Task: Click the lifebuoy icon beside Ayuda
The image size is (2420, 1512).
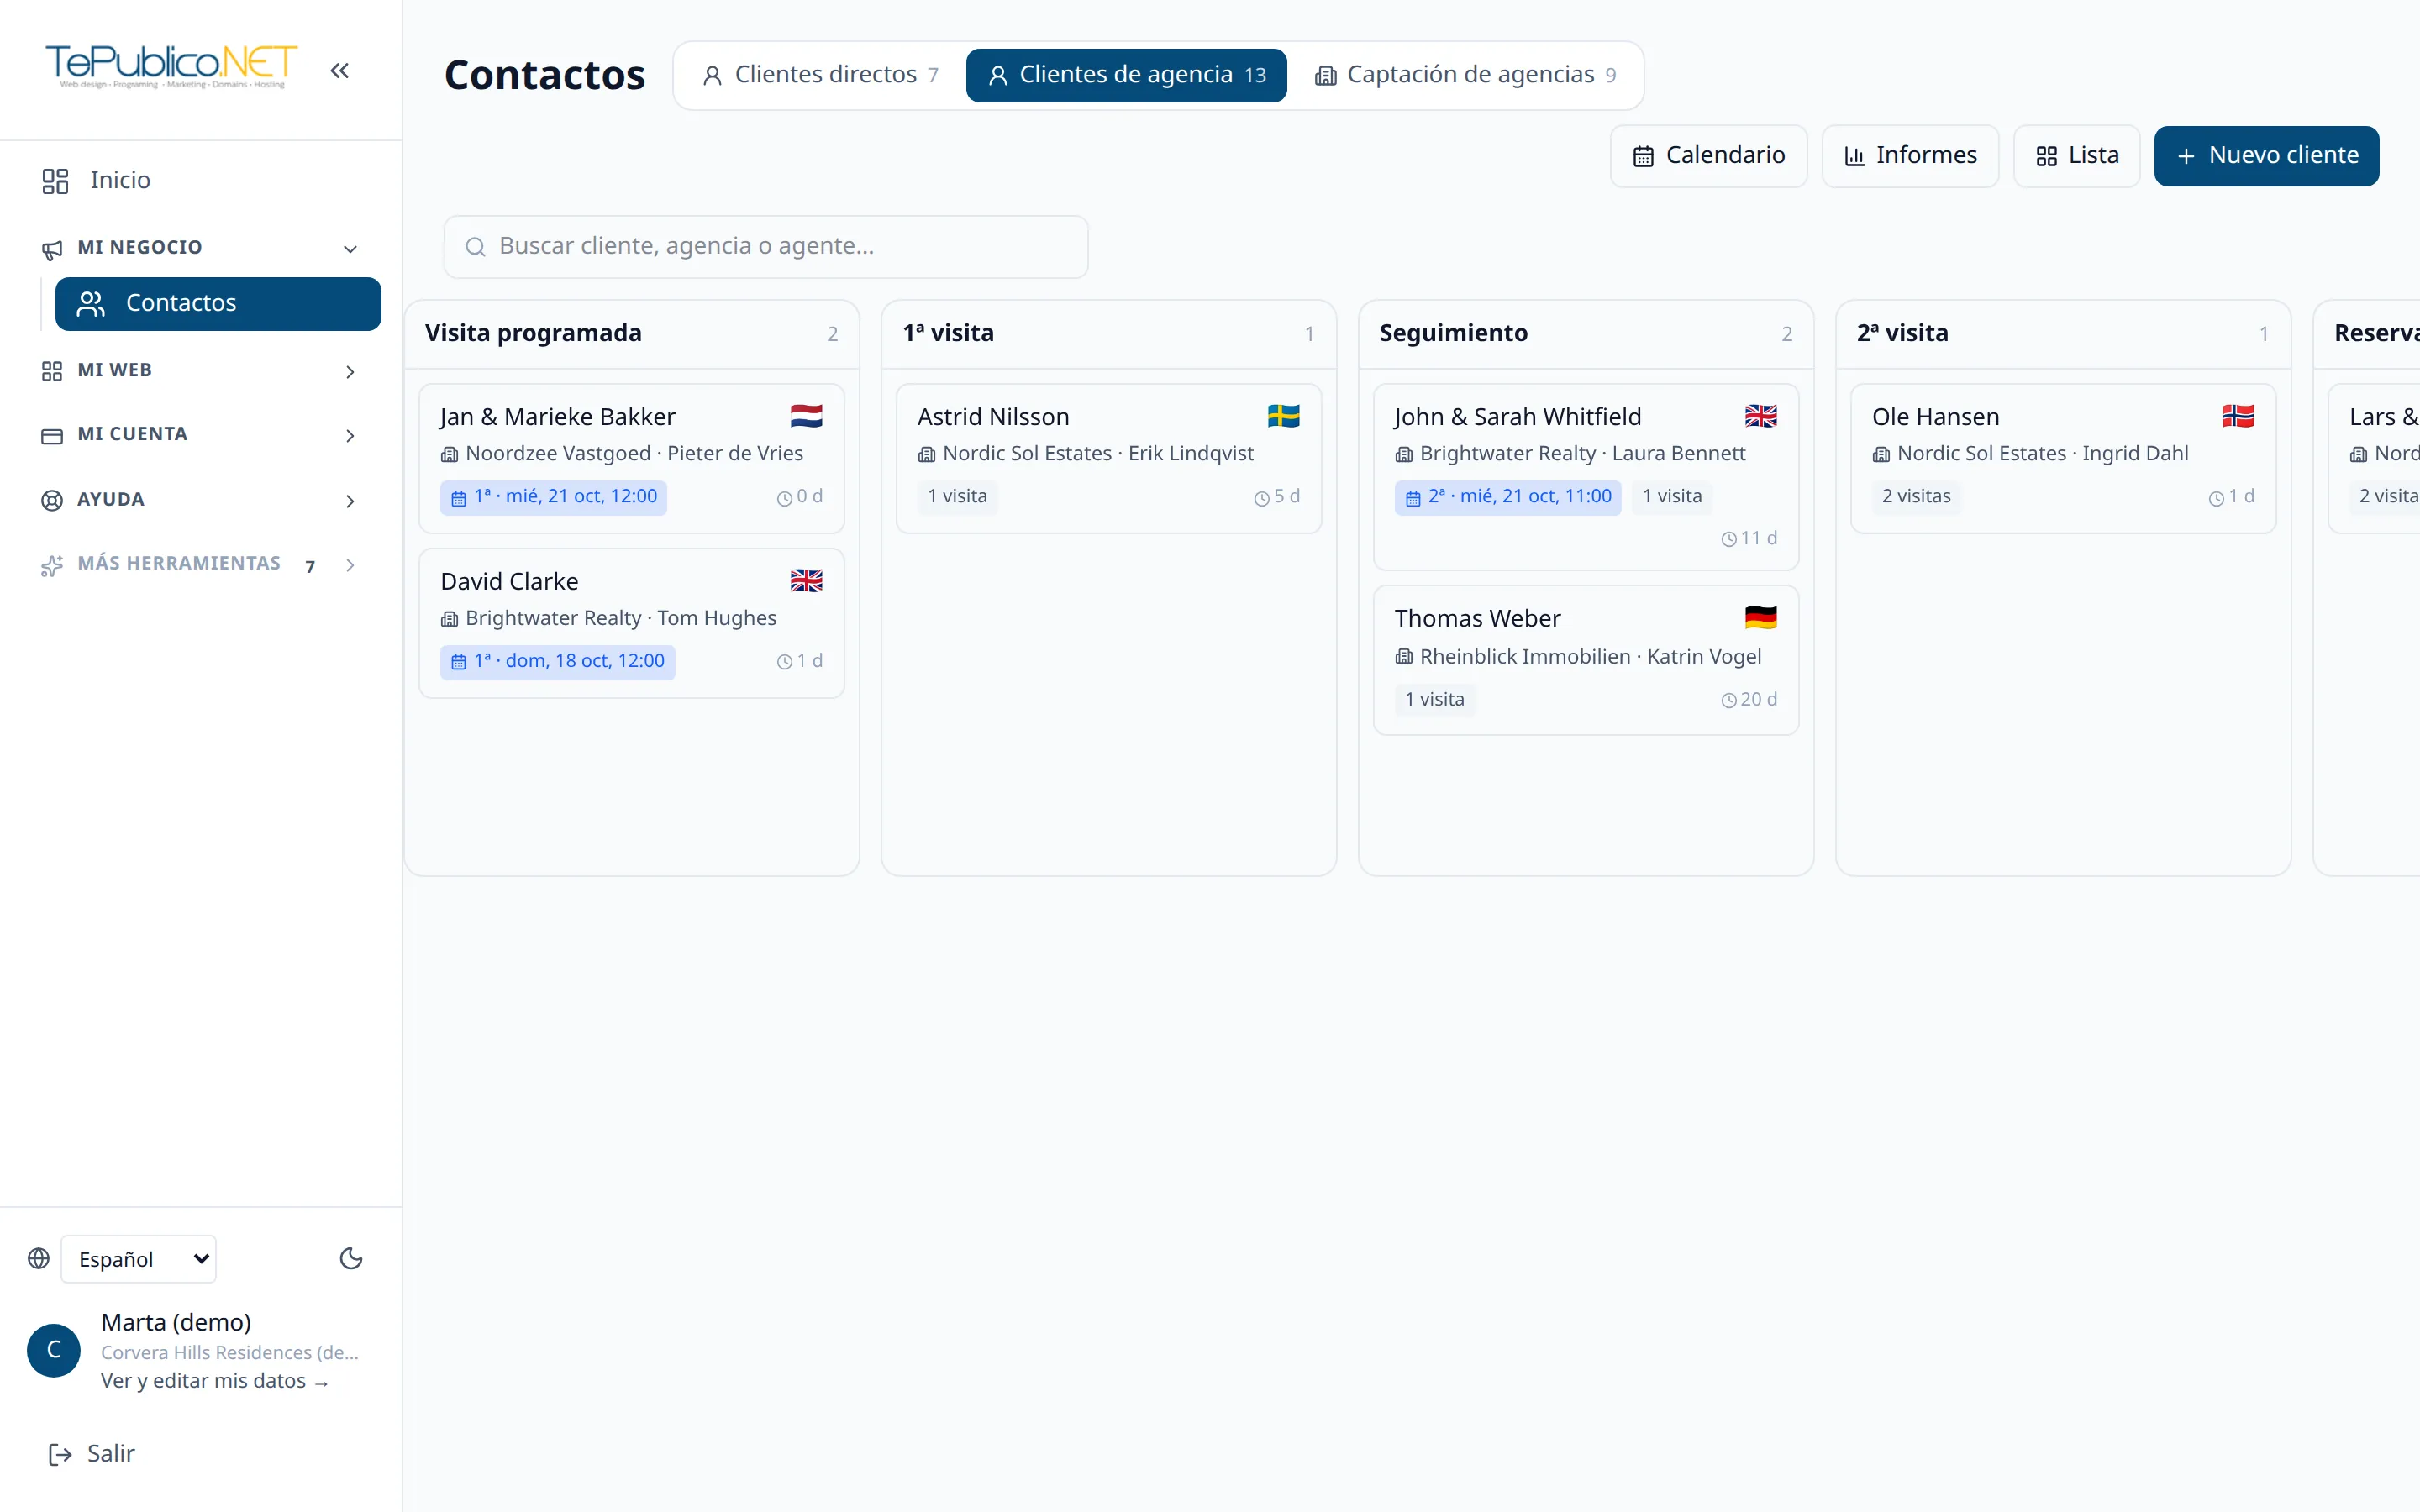Action: [x=52, y=500]
